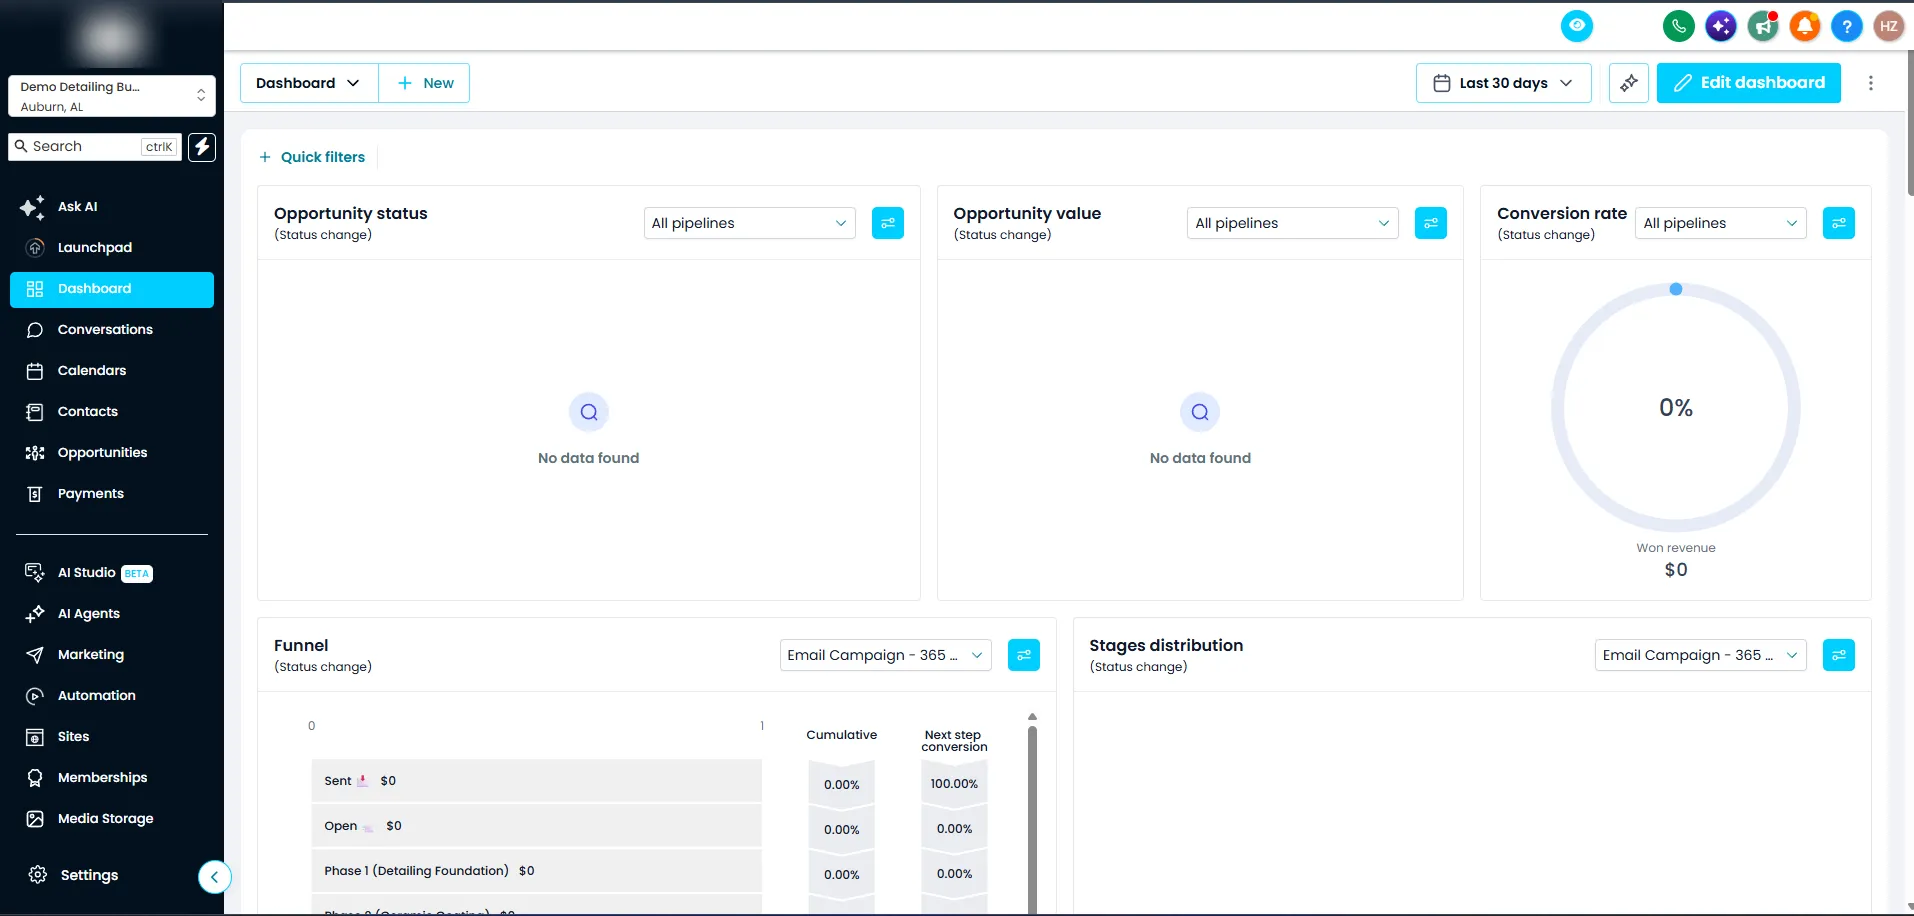1914x916 pixels.
Task: Open Conversion rate widget settings icon
Action: 1839,223
